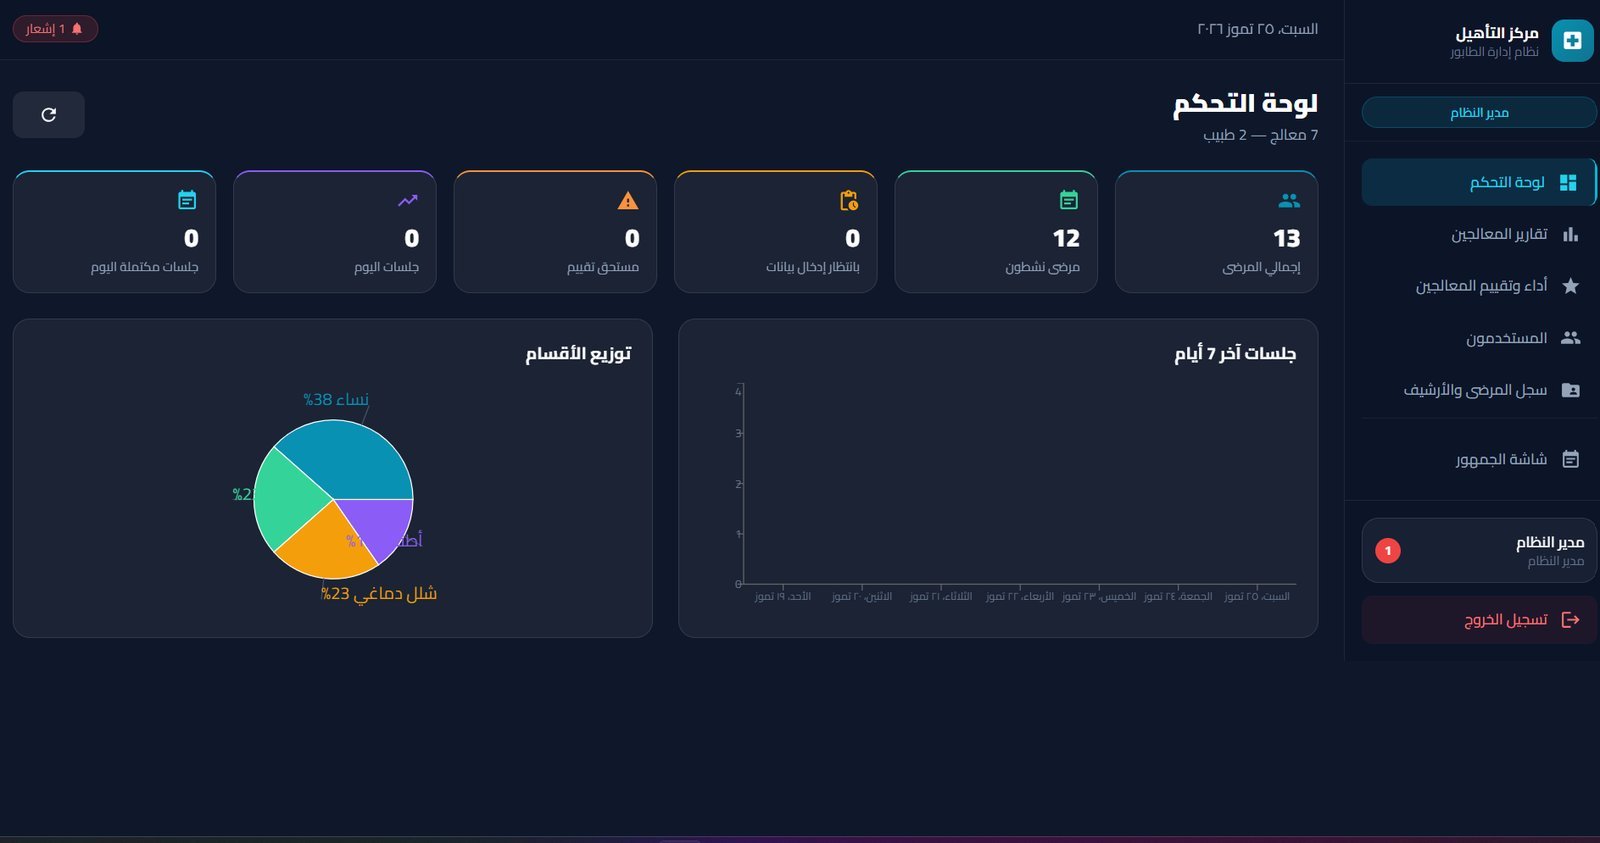
Task: Open the مستحق تقييم card
Action: tap(555, 232)
